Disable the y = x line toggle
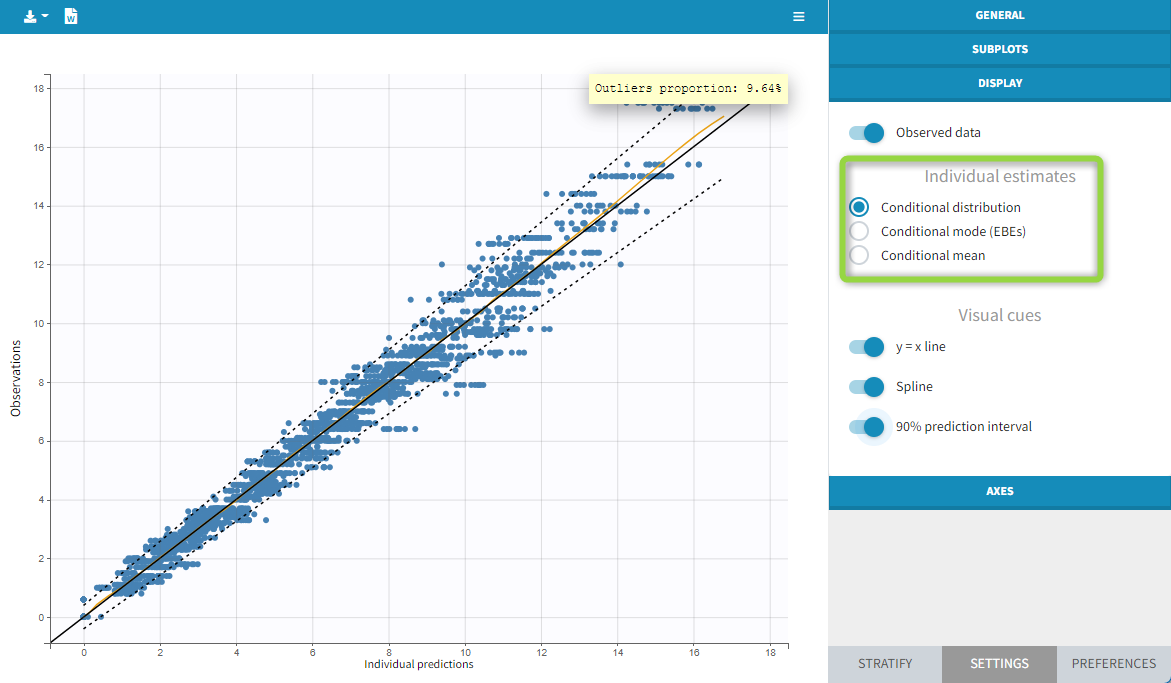The height and width of the screenshot is (683, 1171). point(867,347)
